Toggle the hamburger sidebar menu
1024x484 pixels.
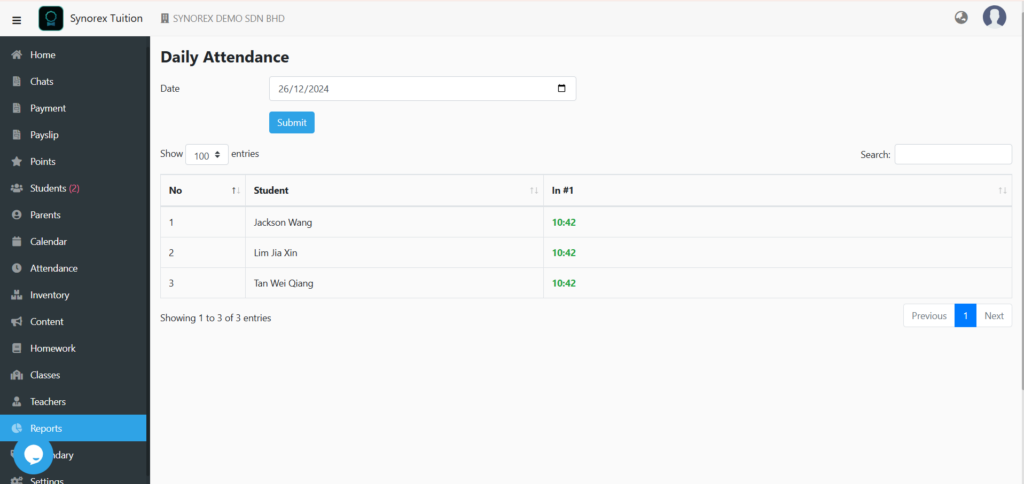[17, 20]
